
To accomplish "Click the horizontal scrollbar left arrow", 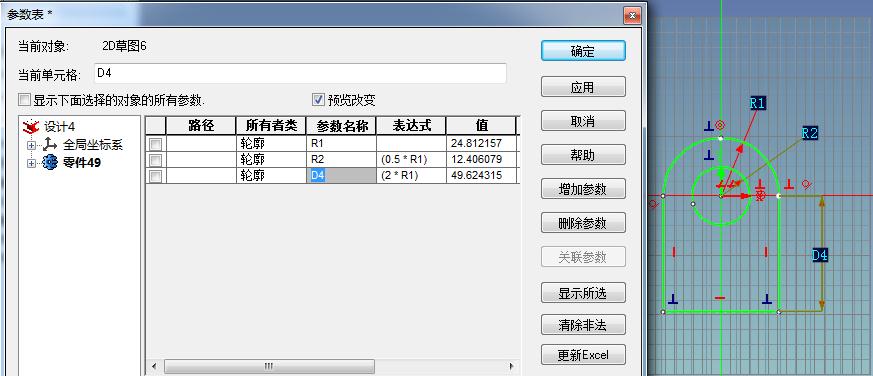I will click(x=154, y=367).
